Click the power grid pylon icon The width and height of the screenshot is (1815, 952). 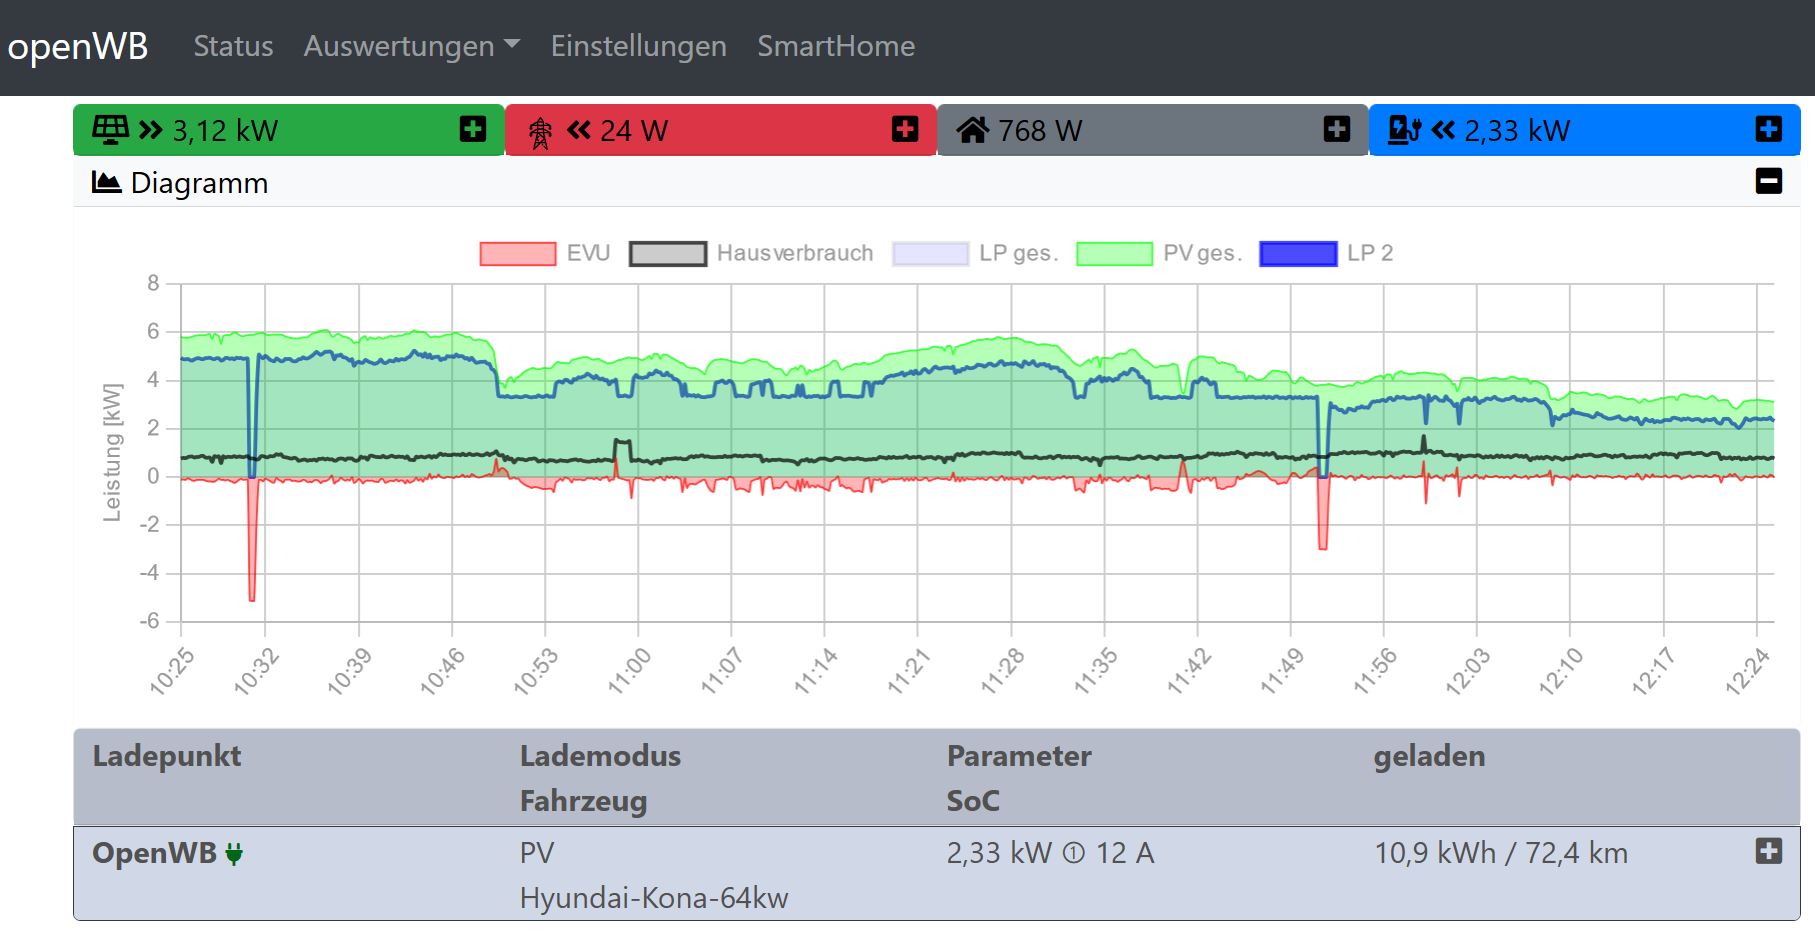(540, 132)
